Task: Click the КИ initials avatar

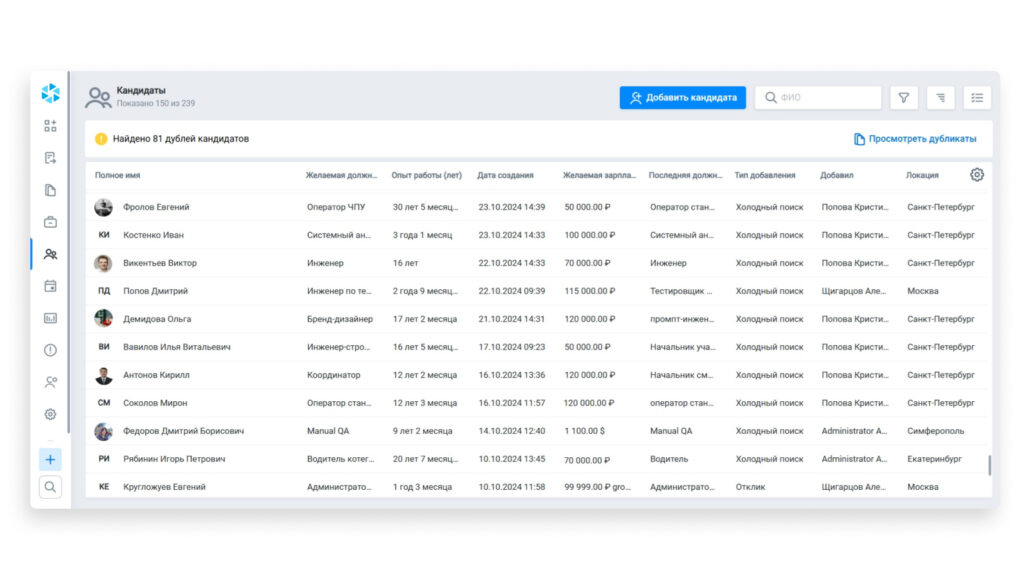Action: (x=104, y=235)
